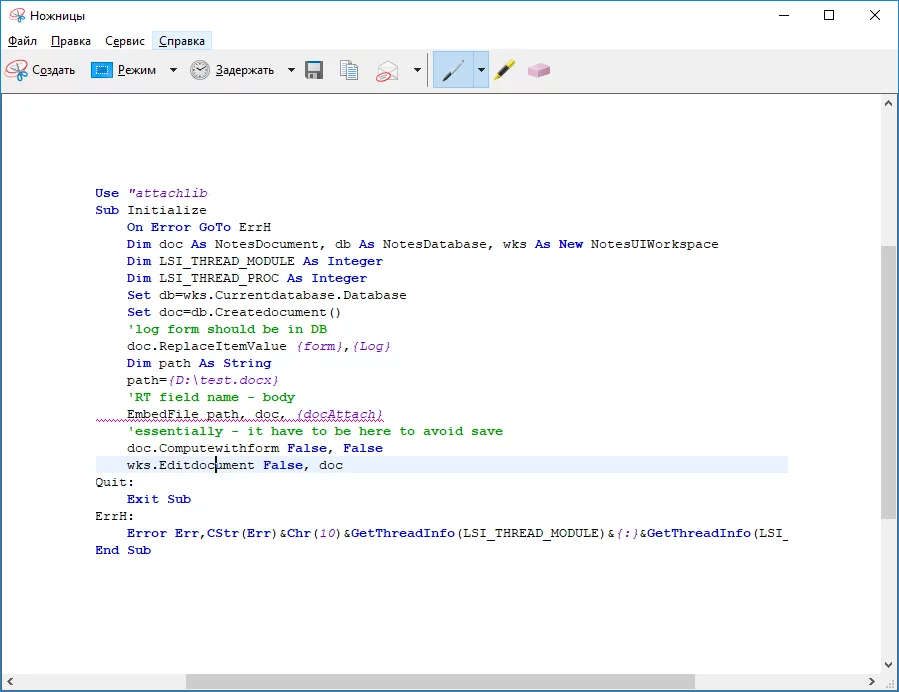Open the Файл menu
Screen dimensions: 899x692
tap(22, 41)
